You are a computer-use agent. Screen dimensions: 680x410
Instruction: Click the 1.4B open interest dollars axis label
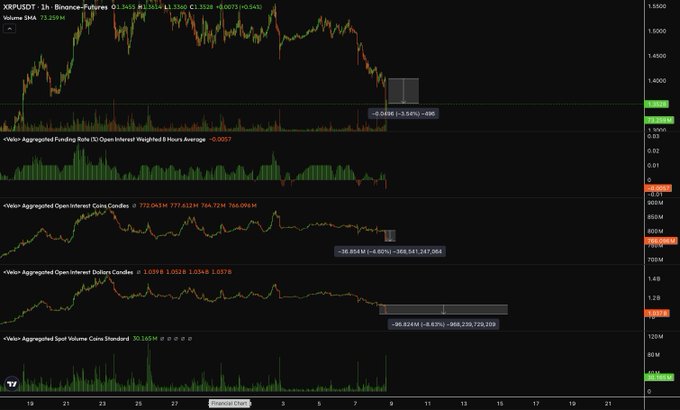coord(654,279)
